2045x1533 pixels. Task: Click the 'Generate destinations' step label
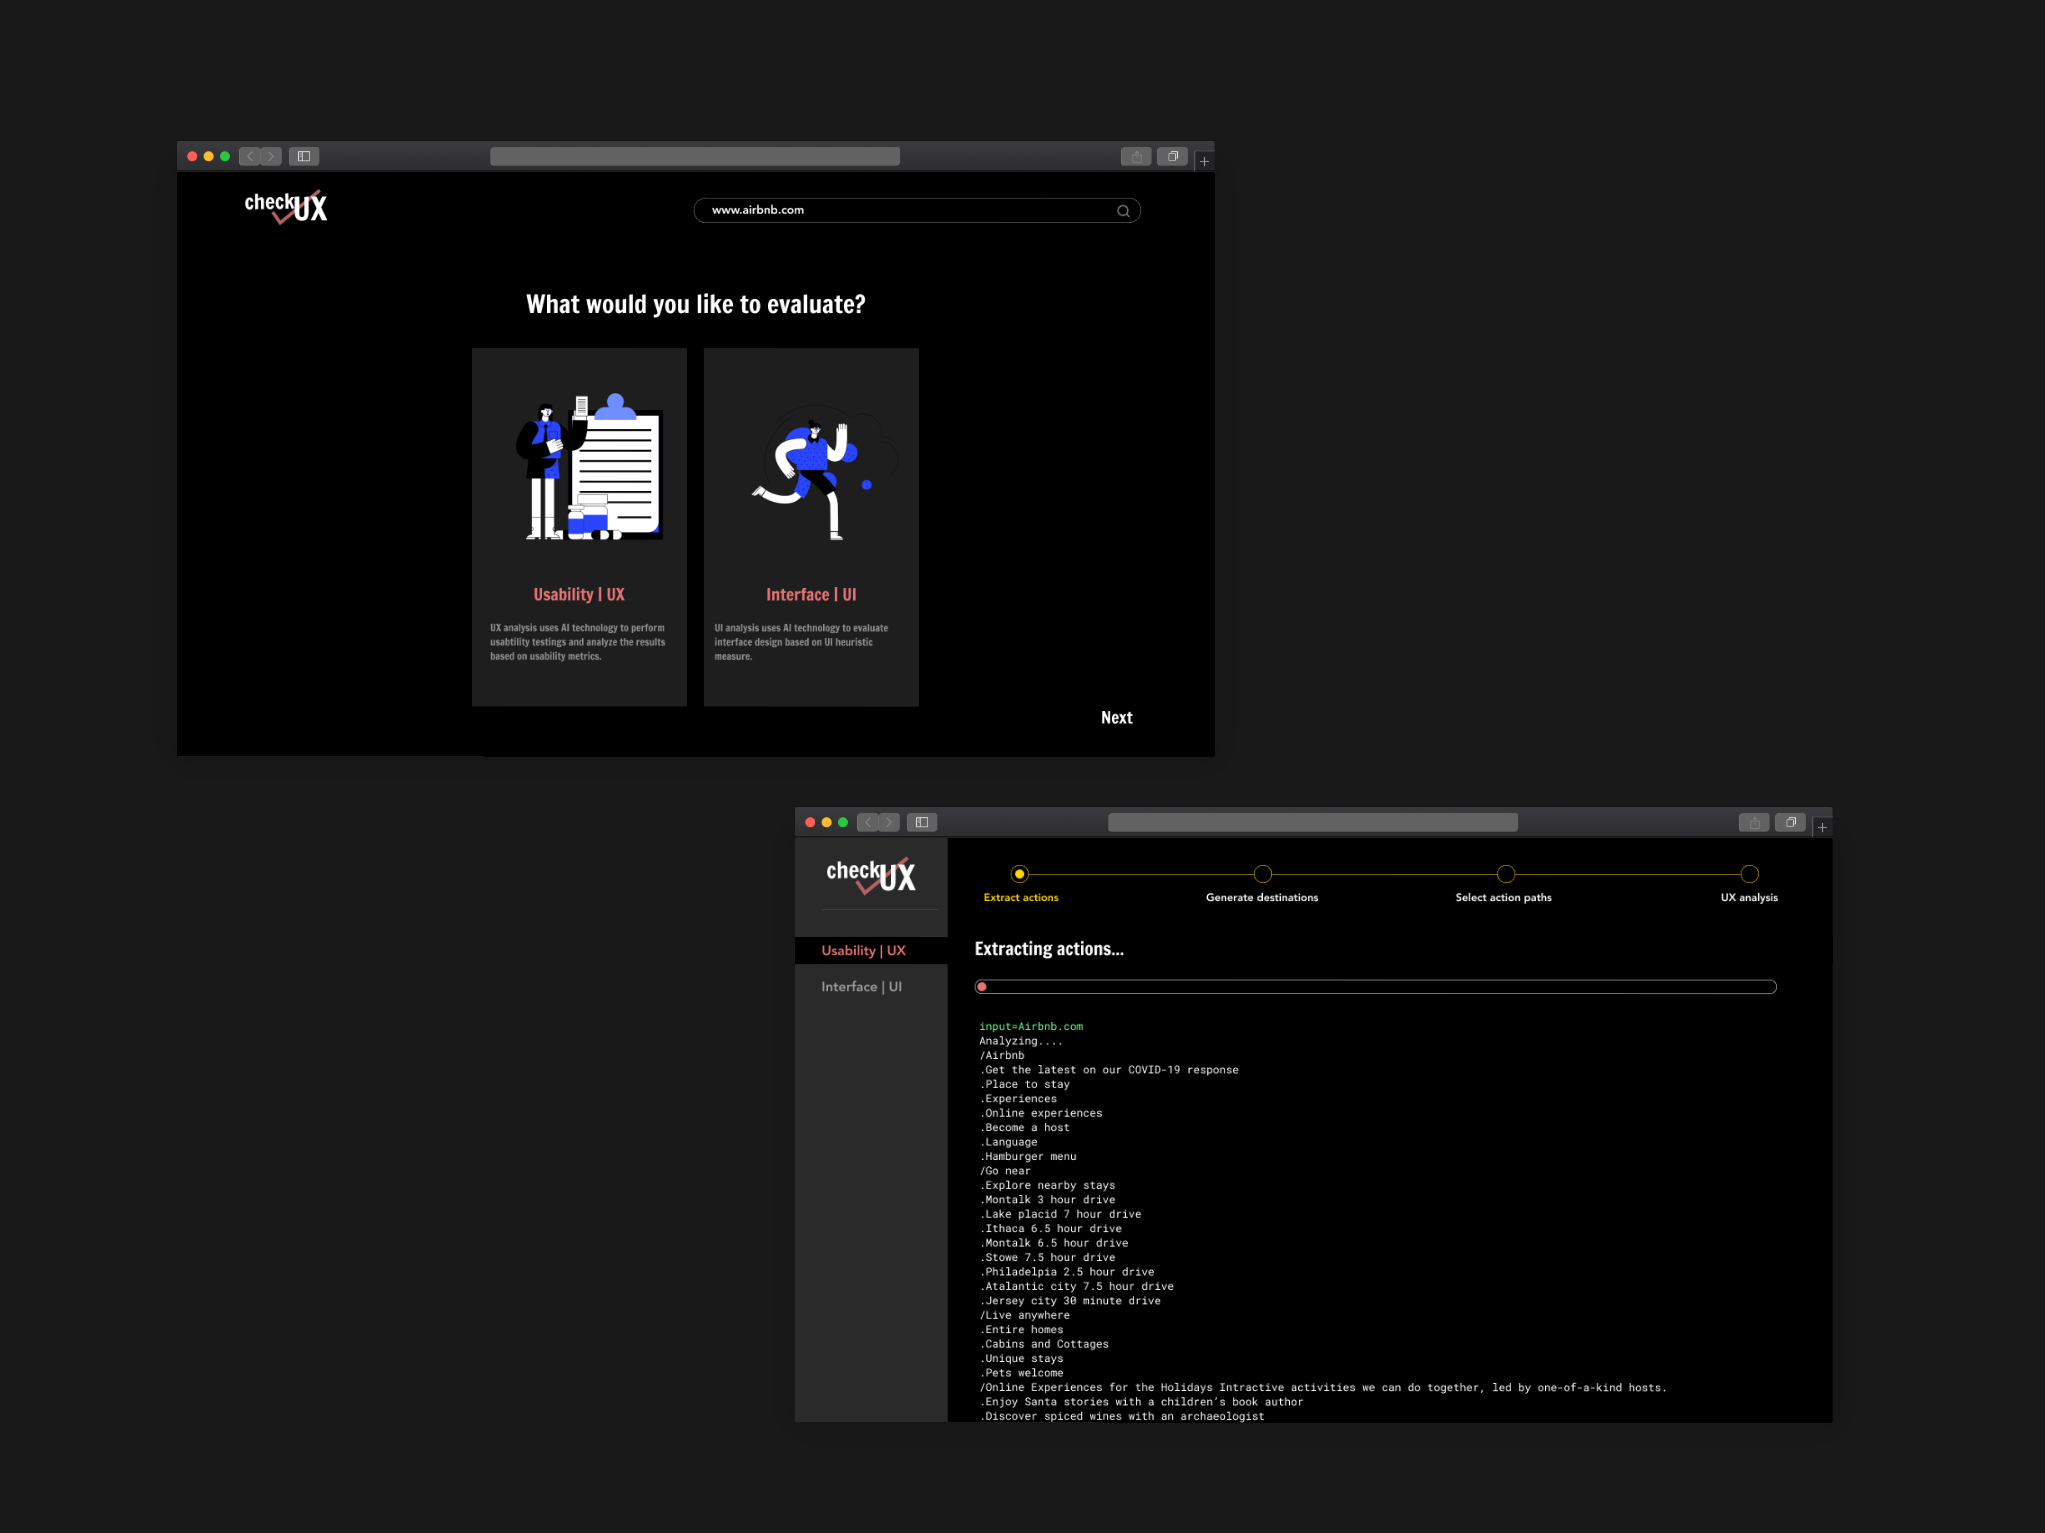[x=1262, y=897]
